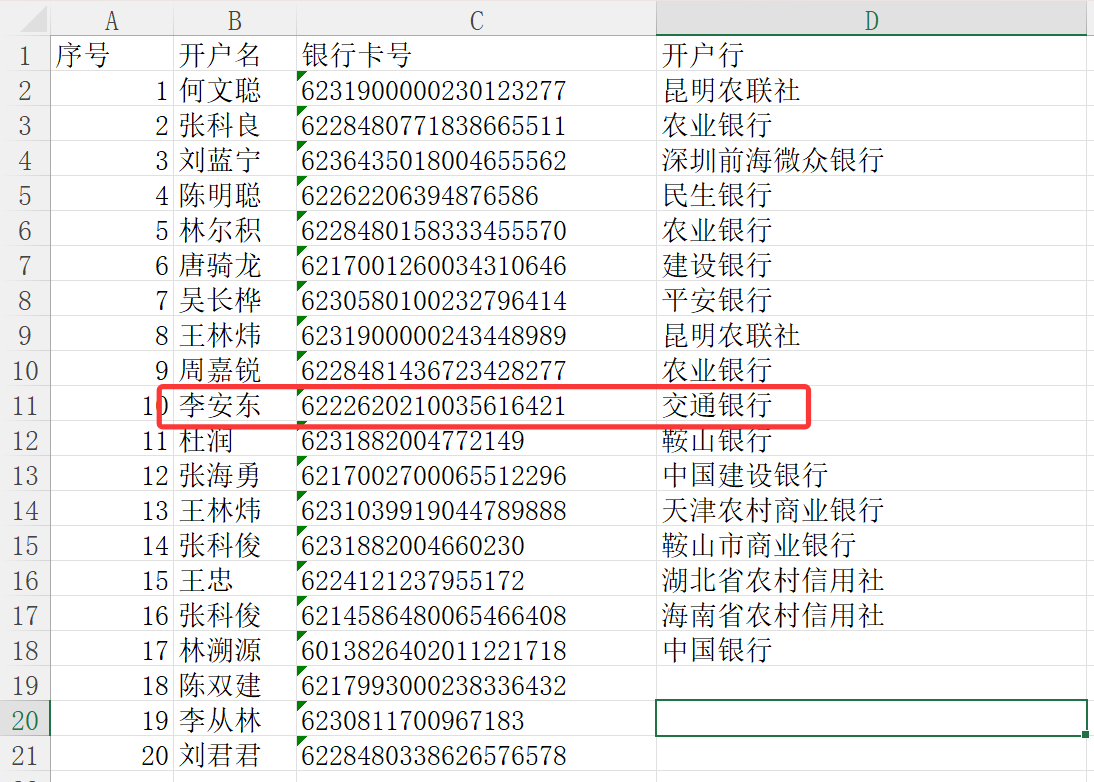Select the name cell 刘蓝宁
Screen dimensions: 1094x782
pyautogui.click(x=234, y=160)
